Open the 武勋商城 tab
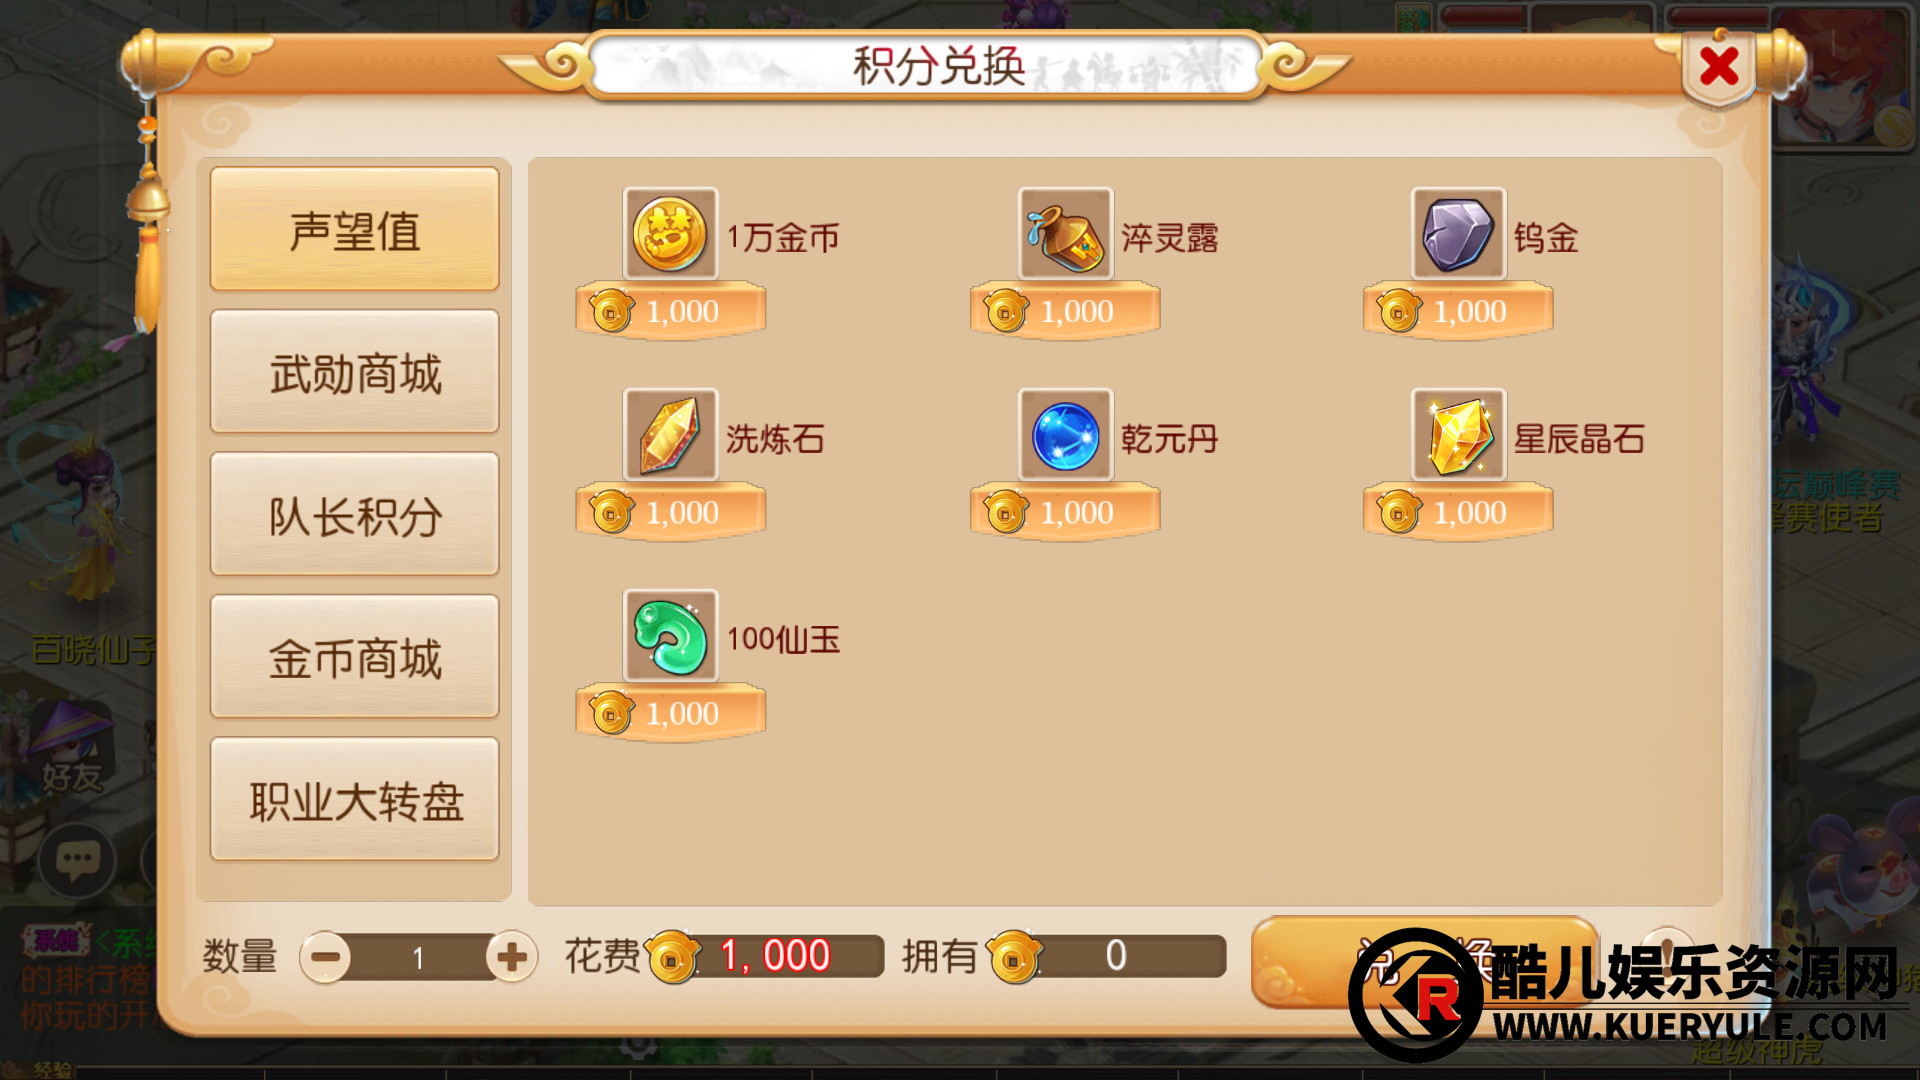The height and width of the screenshot is (1080, 1920). point(354,372)
